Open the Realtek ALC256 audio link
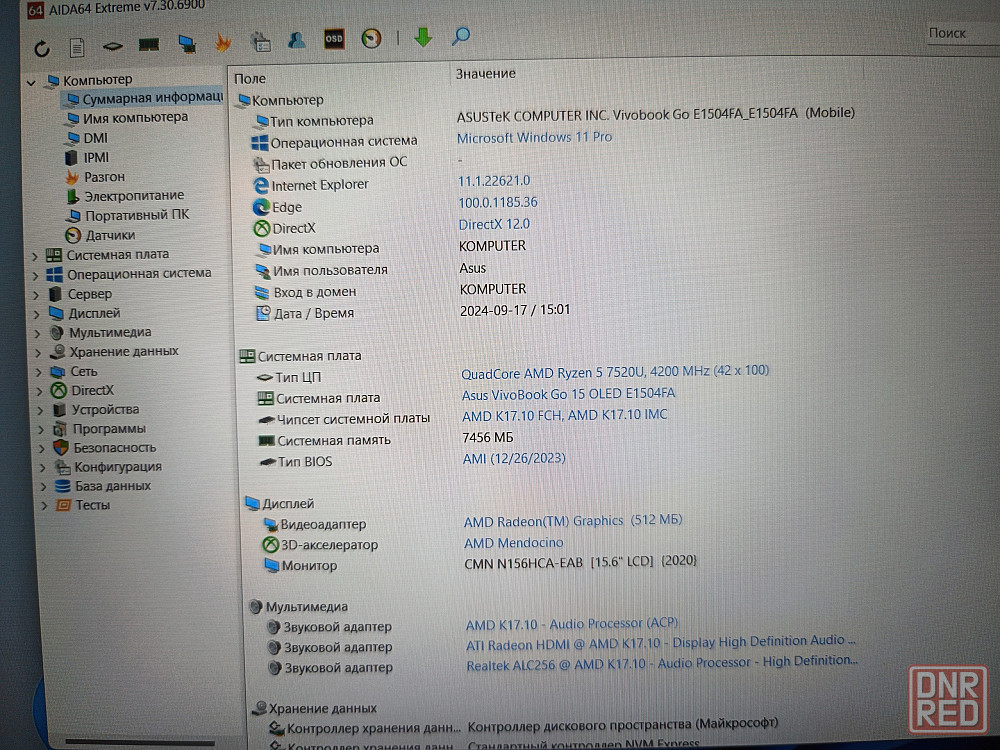1000x750 pixels. [x=661, y=664]
